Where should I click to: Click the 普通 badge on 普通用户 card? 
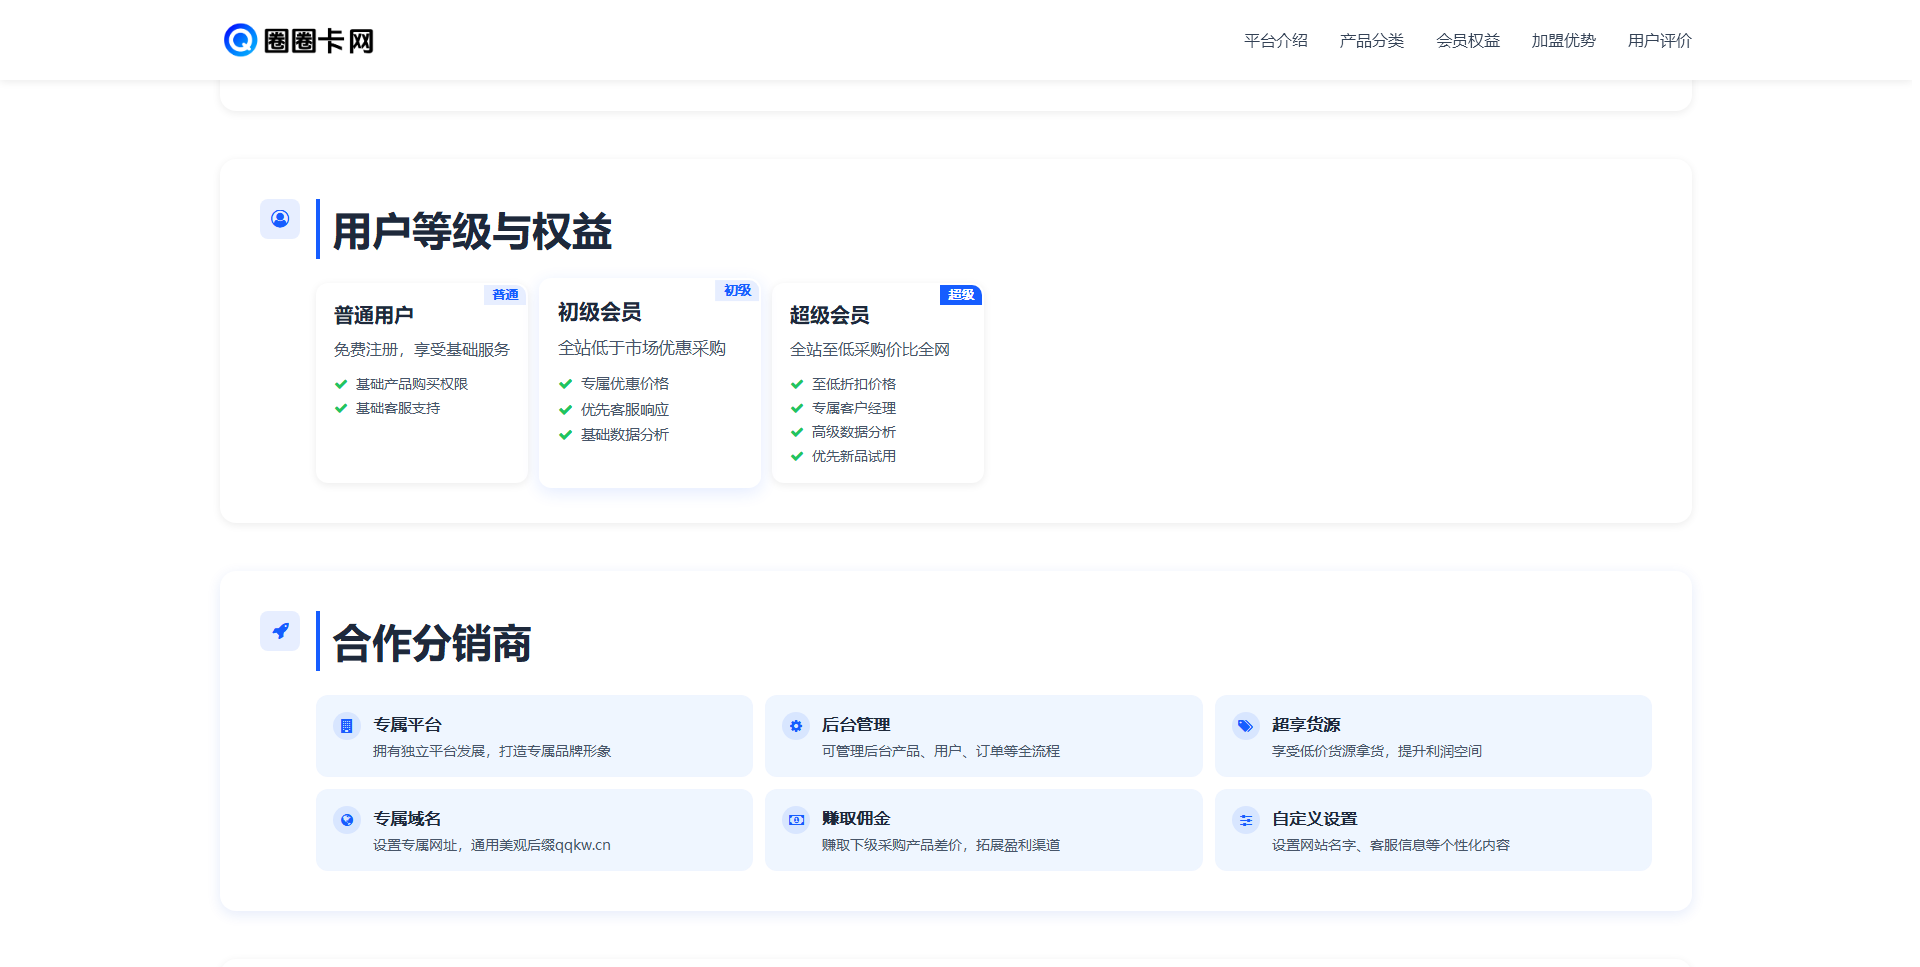coord(505,295)
